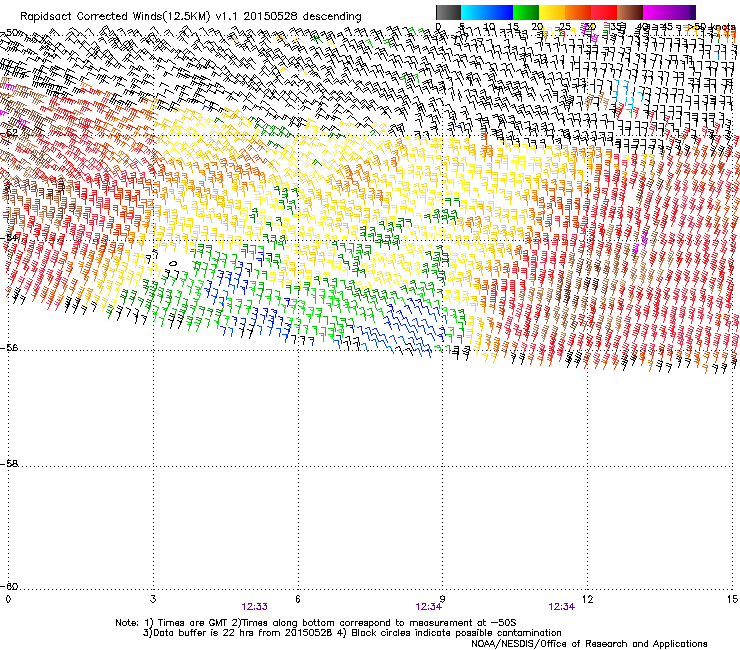Click the magenta segment of the speed legend

point(656,12)
